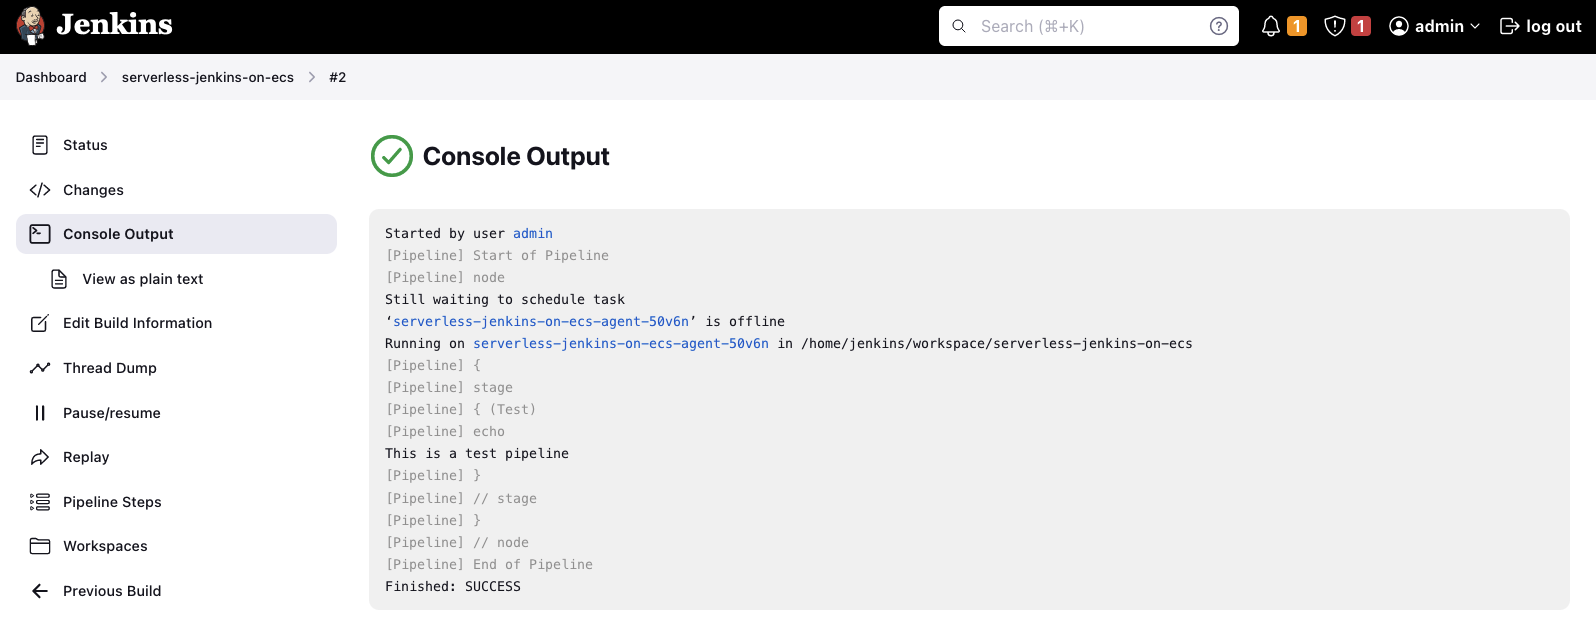Click the Replay arrow icon

[x=40, y=457]
